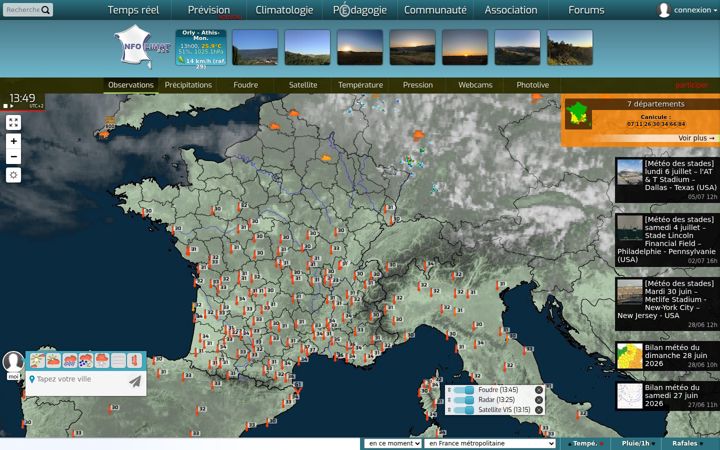Click the fullscreen map icon
The width and height of the screenshot is (720, 450).
tap(13, 123)
